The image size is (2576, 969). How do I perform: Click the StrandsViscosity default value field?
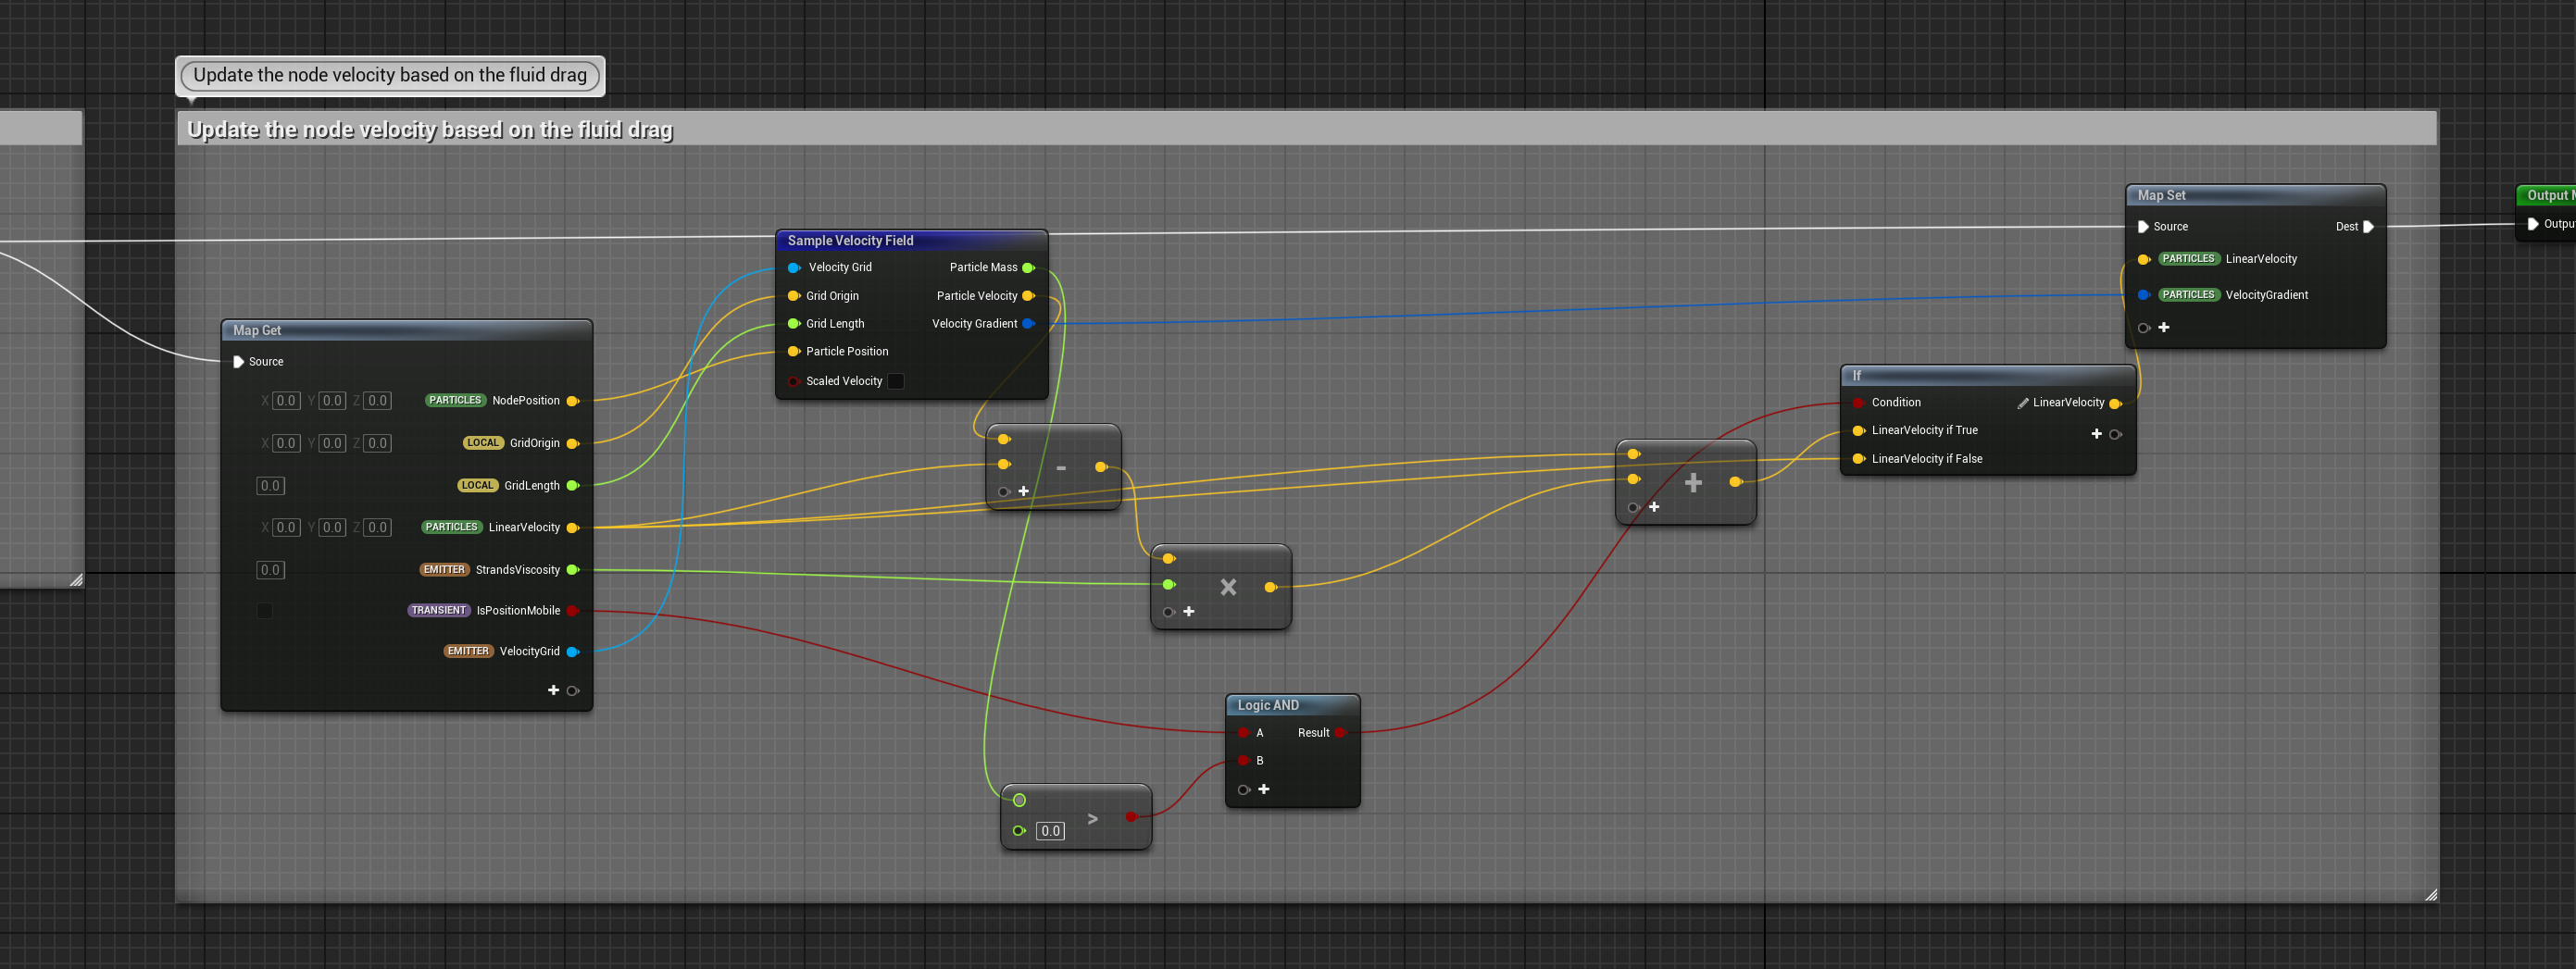click(x=270, y=570)
